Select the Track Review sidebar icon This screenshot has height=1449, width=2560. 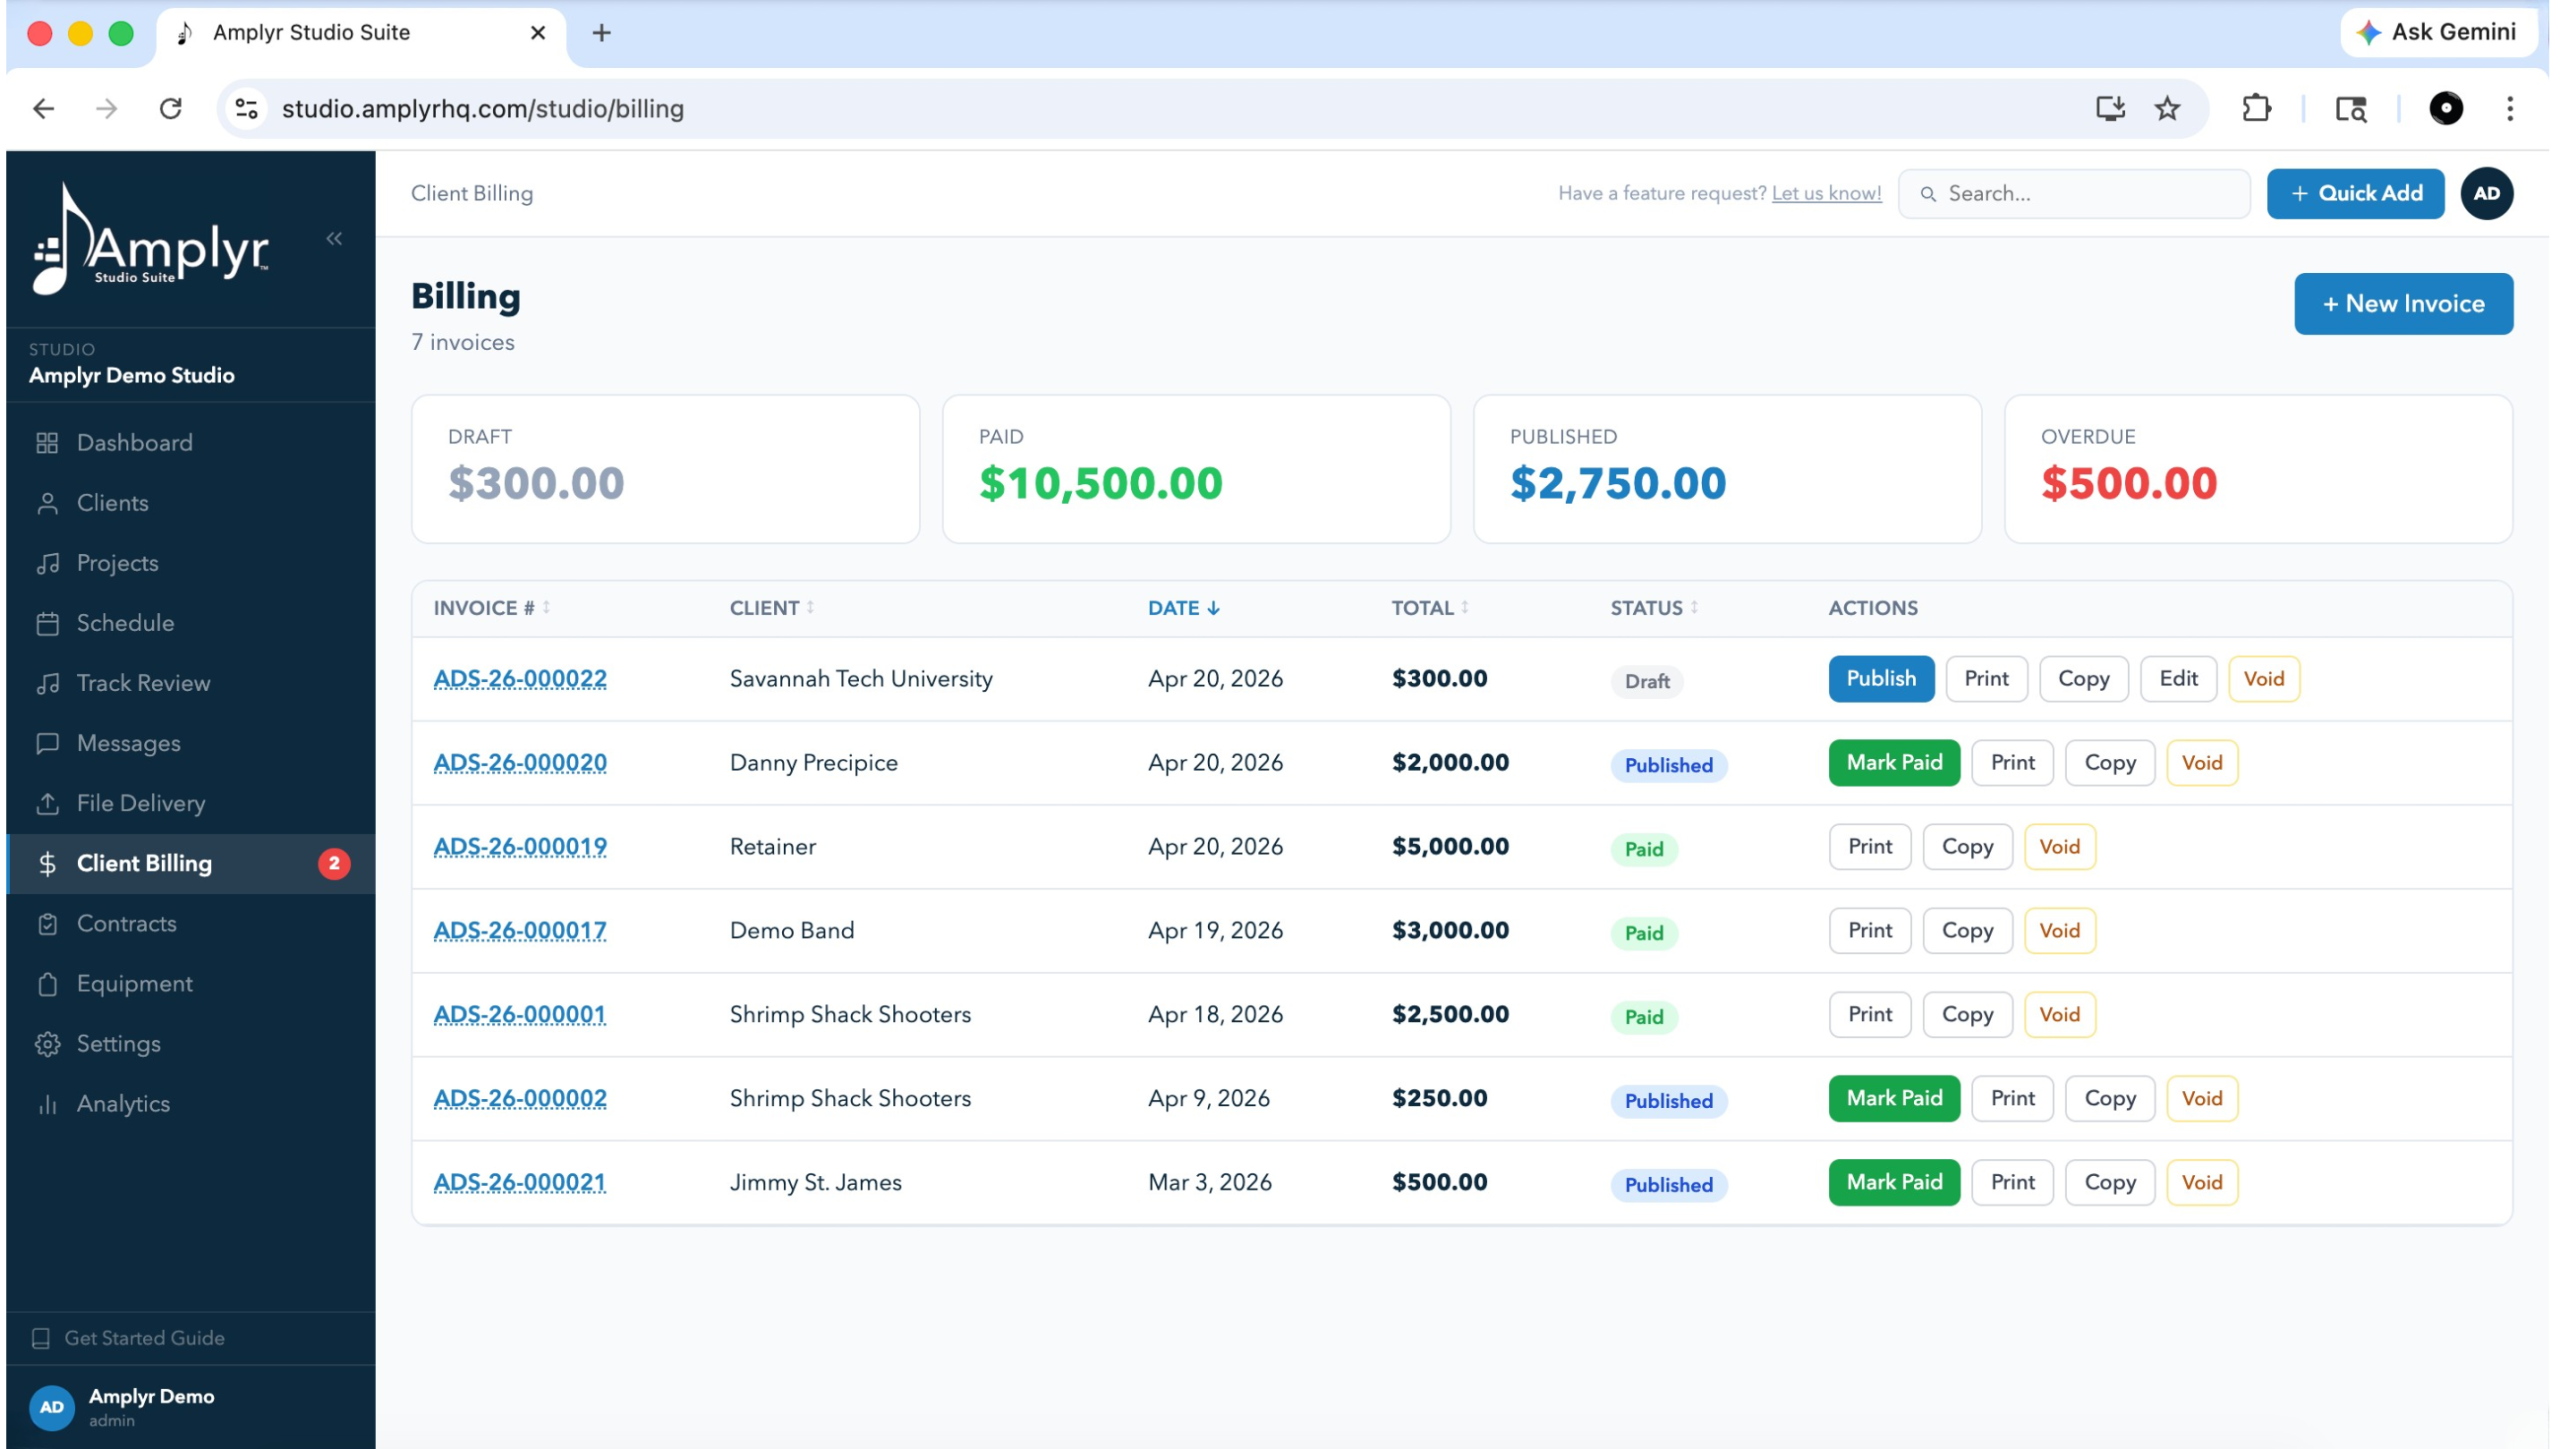(47, 683)
